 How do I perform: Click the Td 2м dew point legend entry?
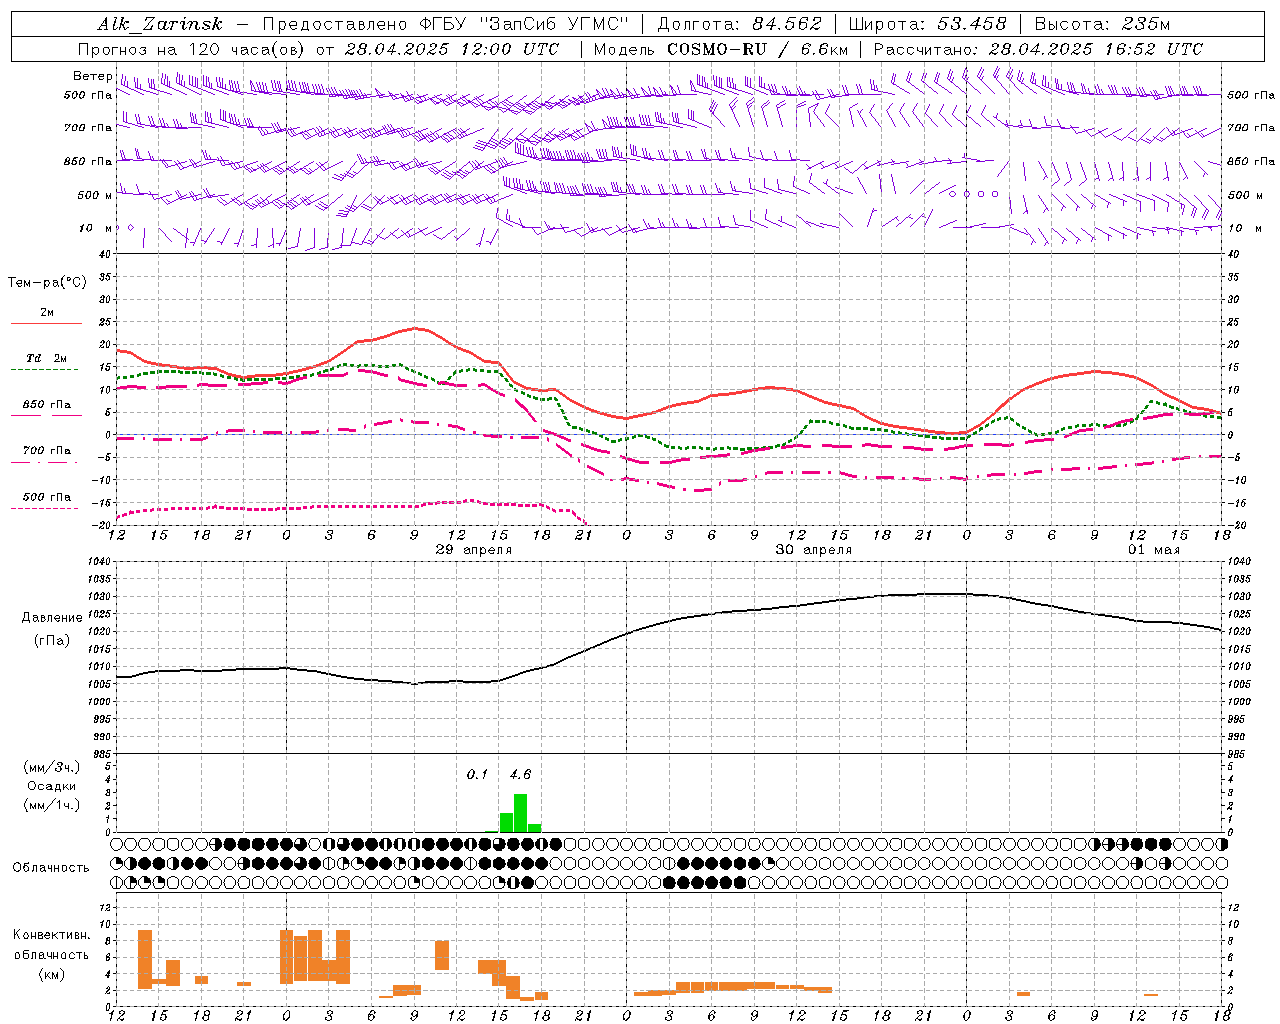46,358
